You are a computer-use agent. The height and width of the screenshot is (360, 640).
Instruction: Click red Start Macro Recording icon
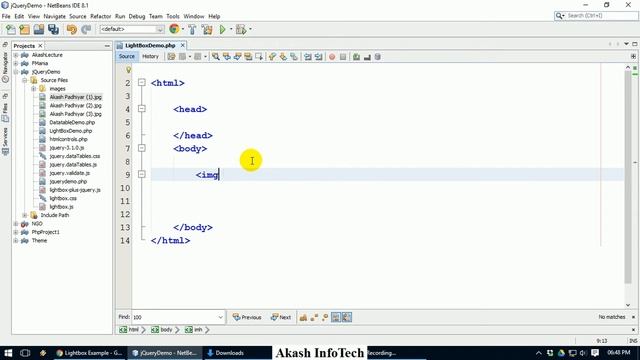332,57
